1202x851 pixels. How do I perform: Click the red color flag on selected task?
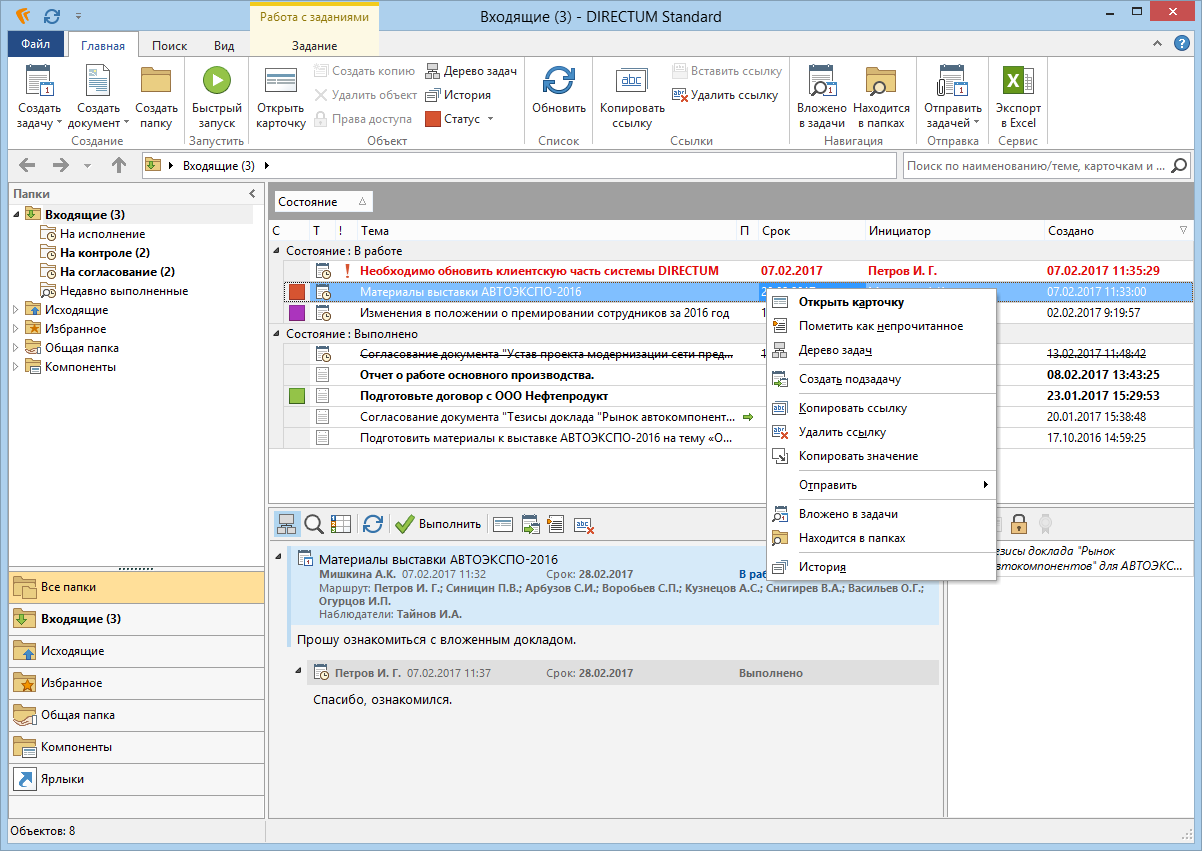296,292
